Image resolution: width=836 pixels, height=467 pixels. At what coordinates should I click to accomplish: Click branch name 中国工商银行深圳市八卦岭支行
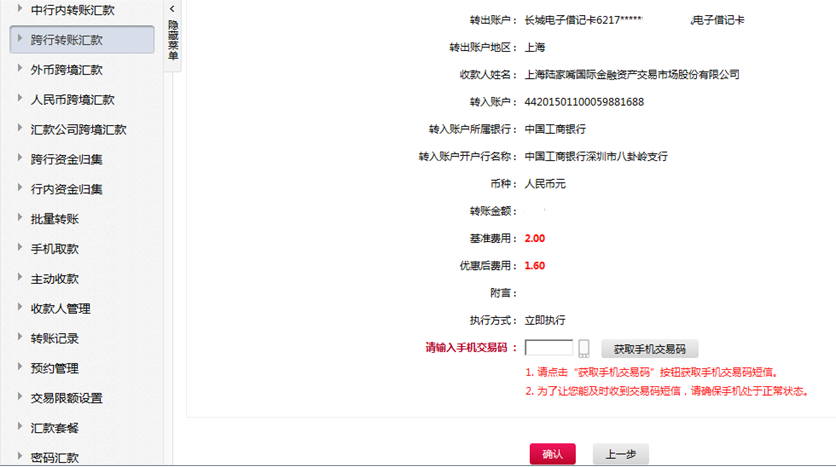tap(596, 157)
